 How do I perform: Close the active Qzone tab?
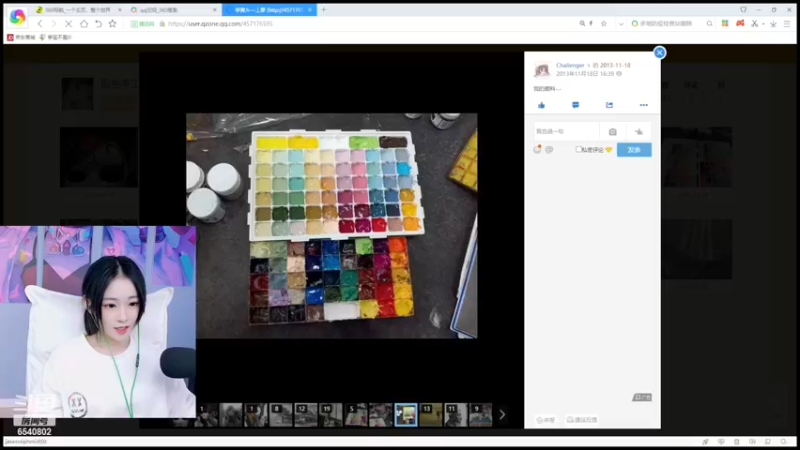click(310, 10)
